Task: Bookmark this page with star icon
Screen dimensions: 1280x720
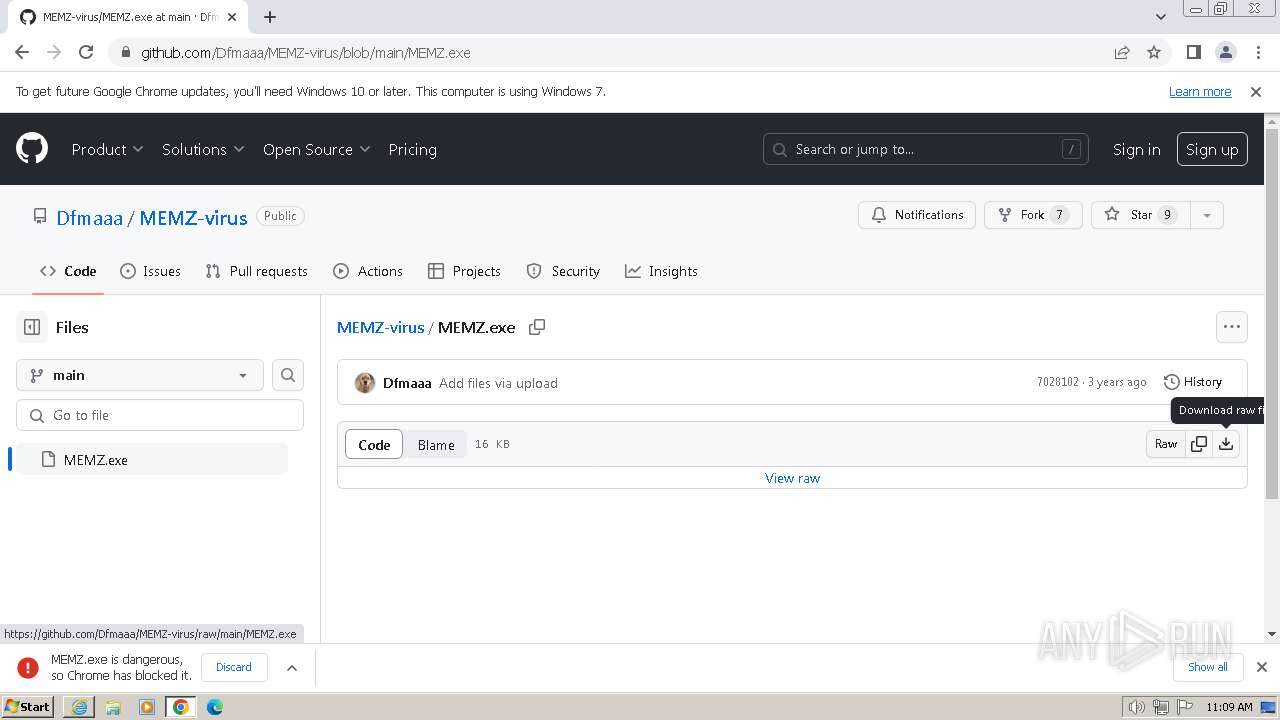Action: pyautogui.click(x=1154, y=52)
